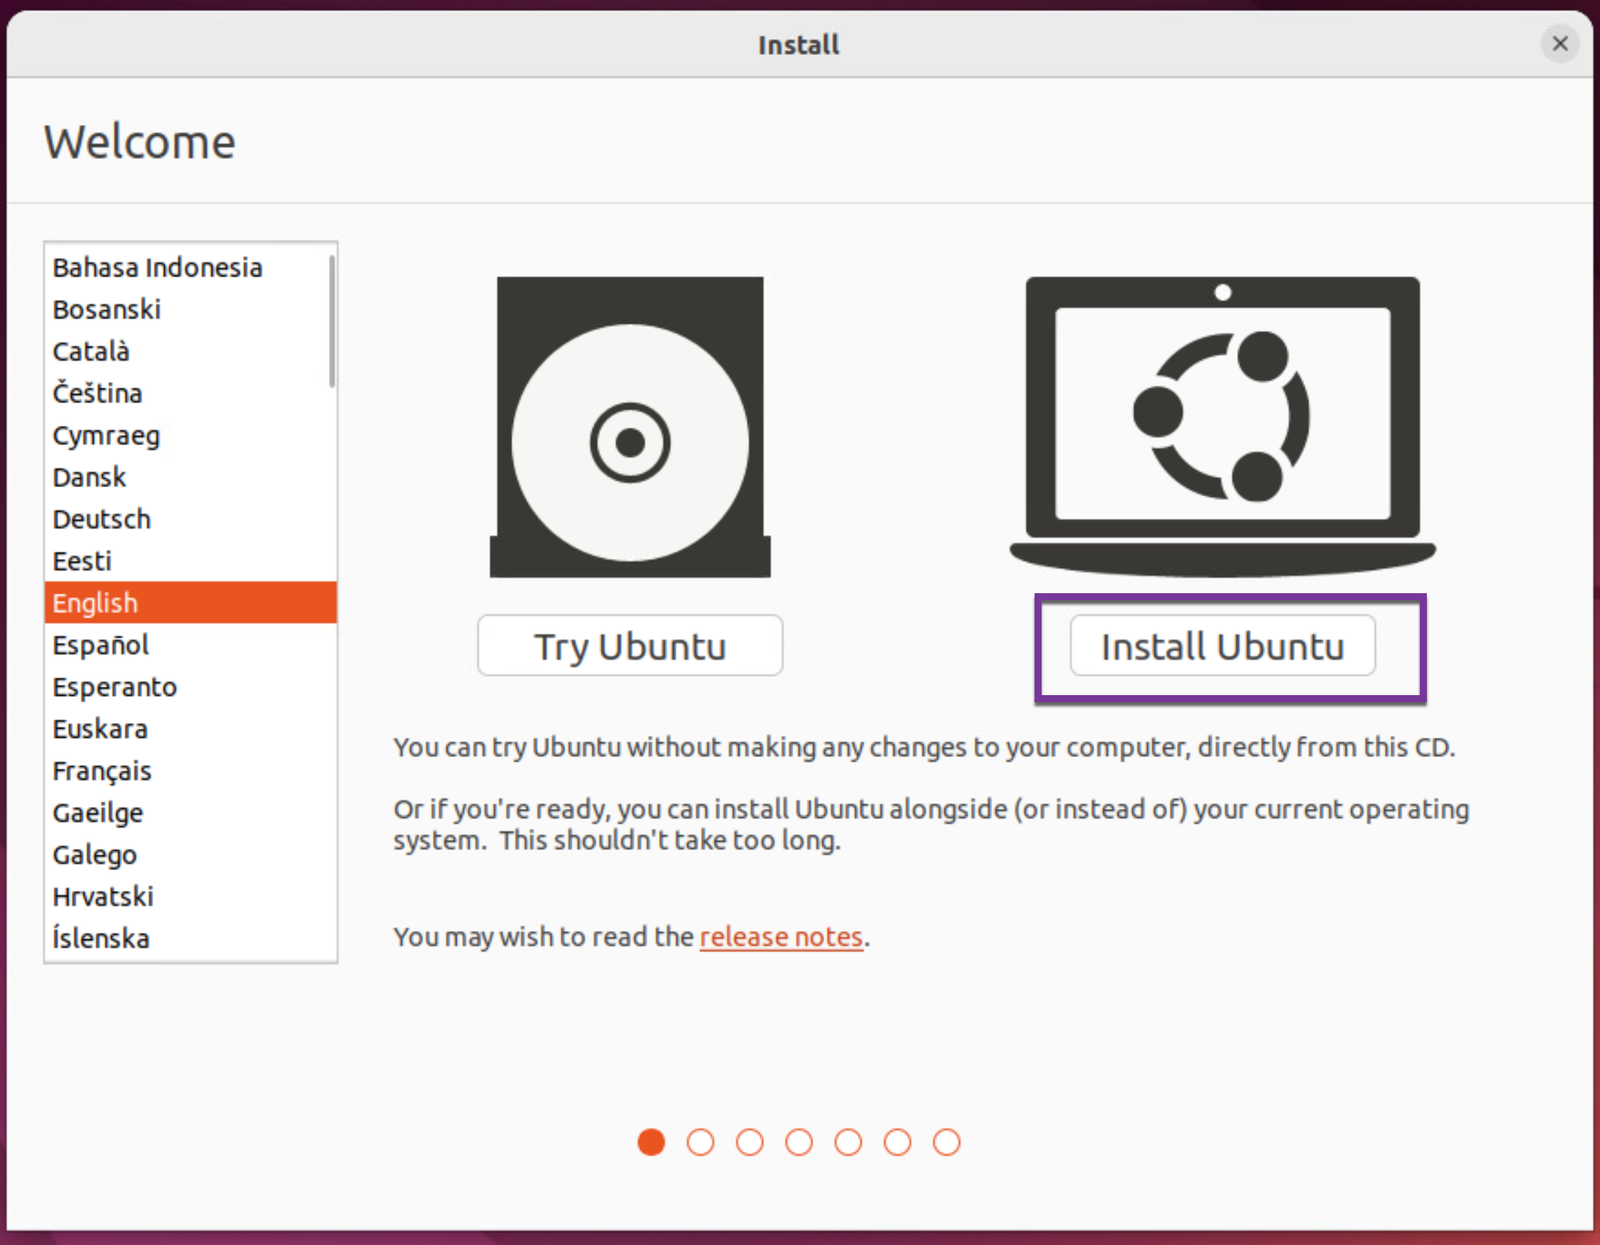1600x1245 pixels.
Task: Click the first filled progress dot
Action: [651, 1142]
